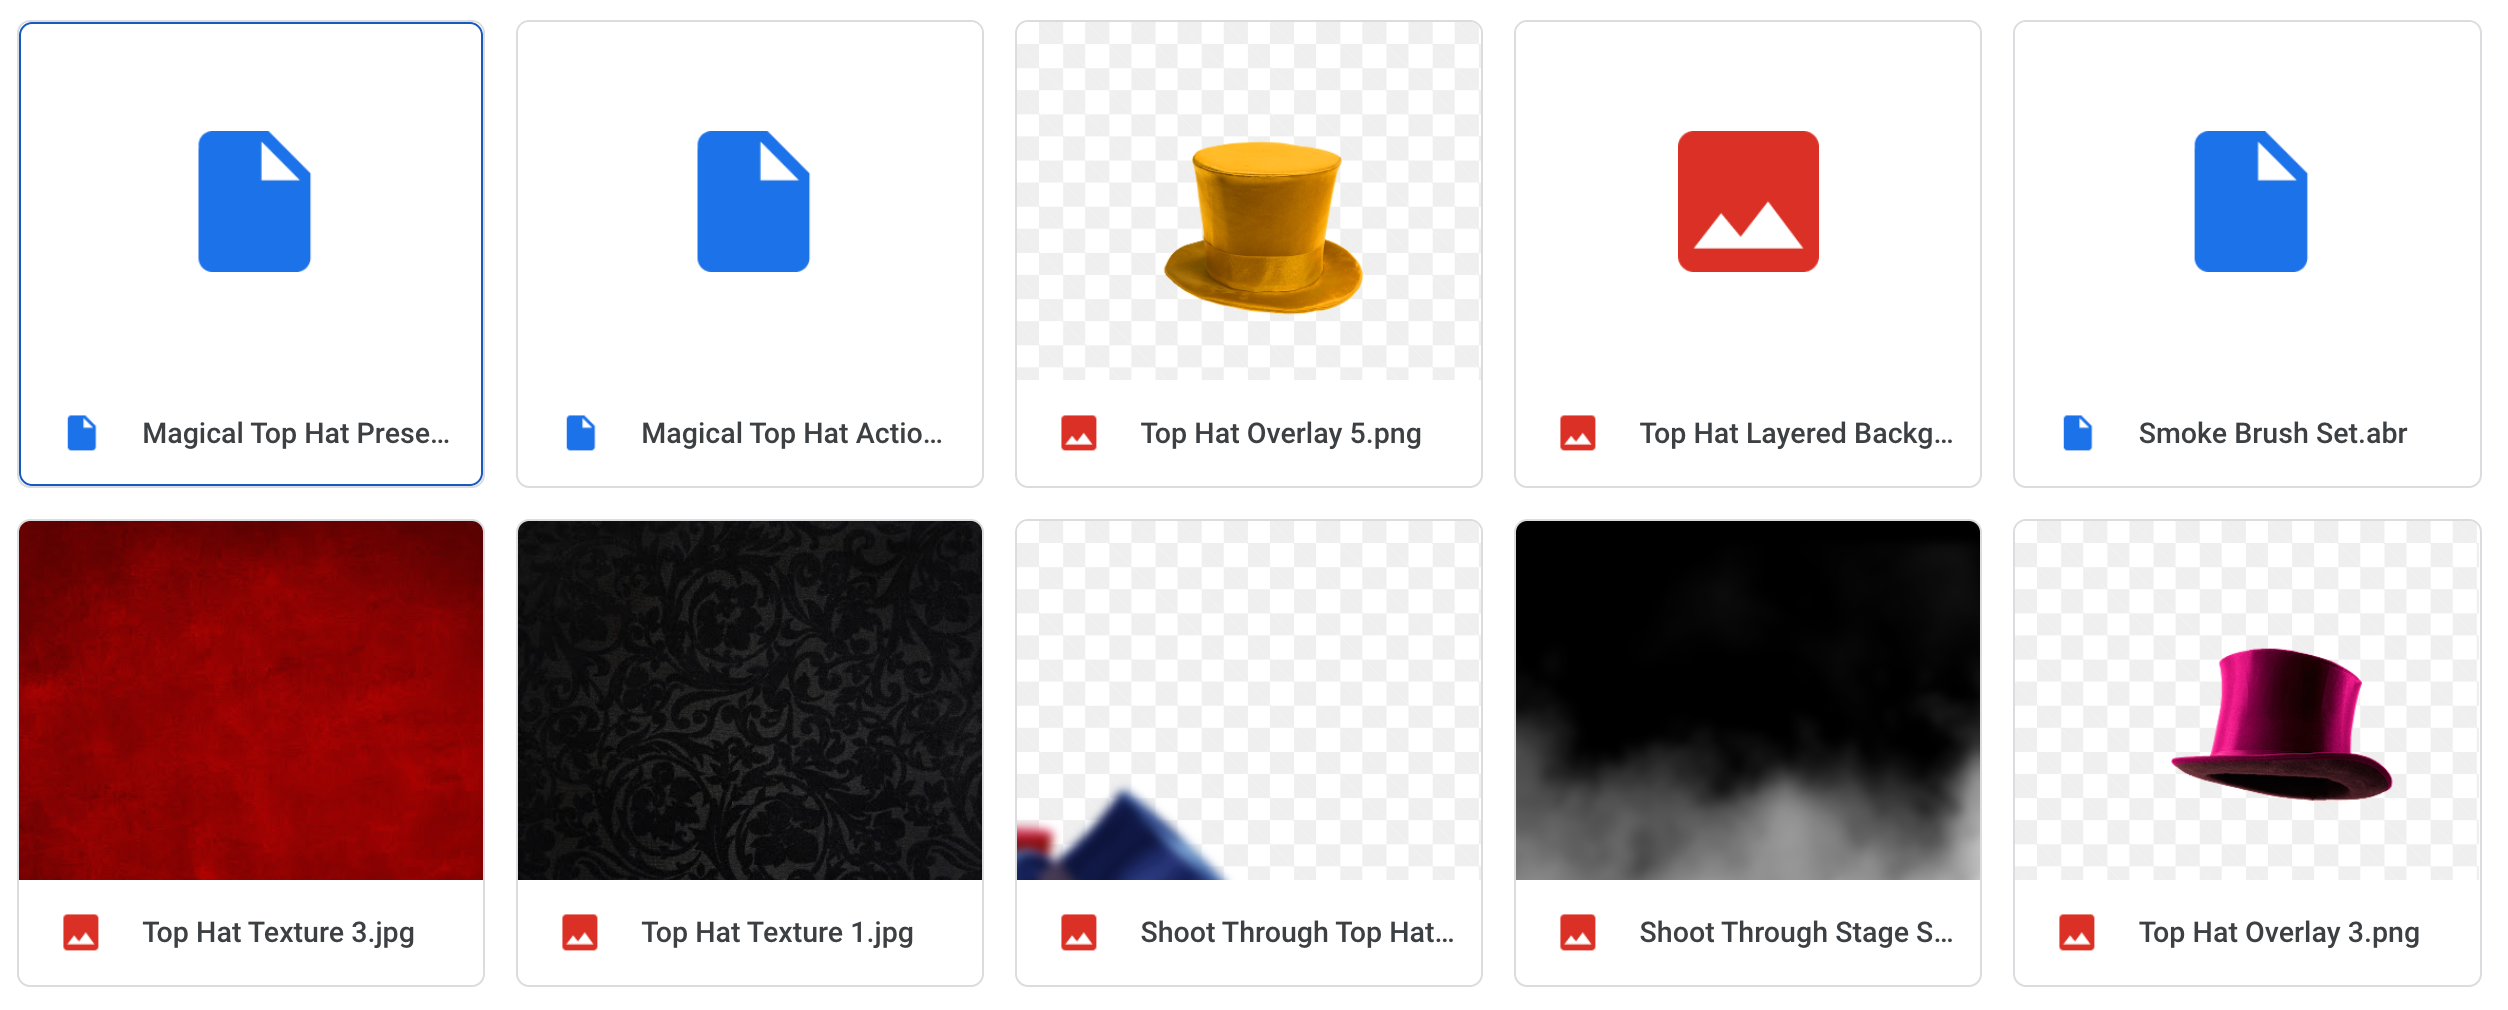This screenshot has height=1010, width=2508.
Task: Open the black damask texture thumbnail
Action: pos(750,700)
